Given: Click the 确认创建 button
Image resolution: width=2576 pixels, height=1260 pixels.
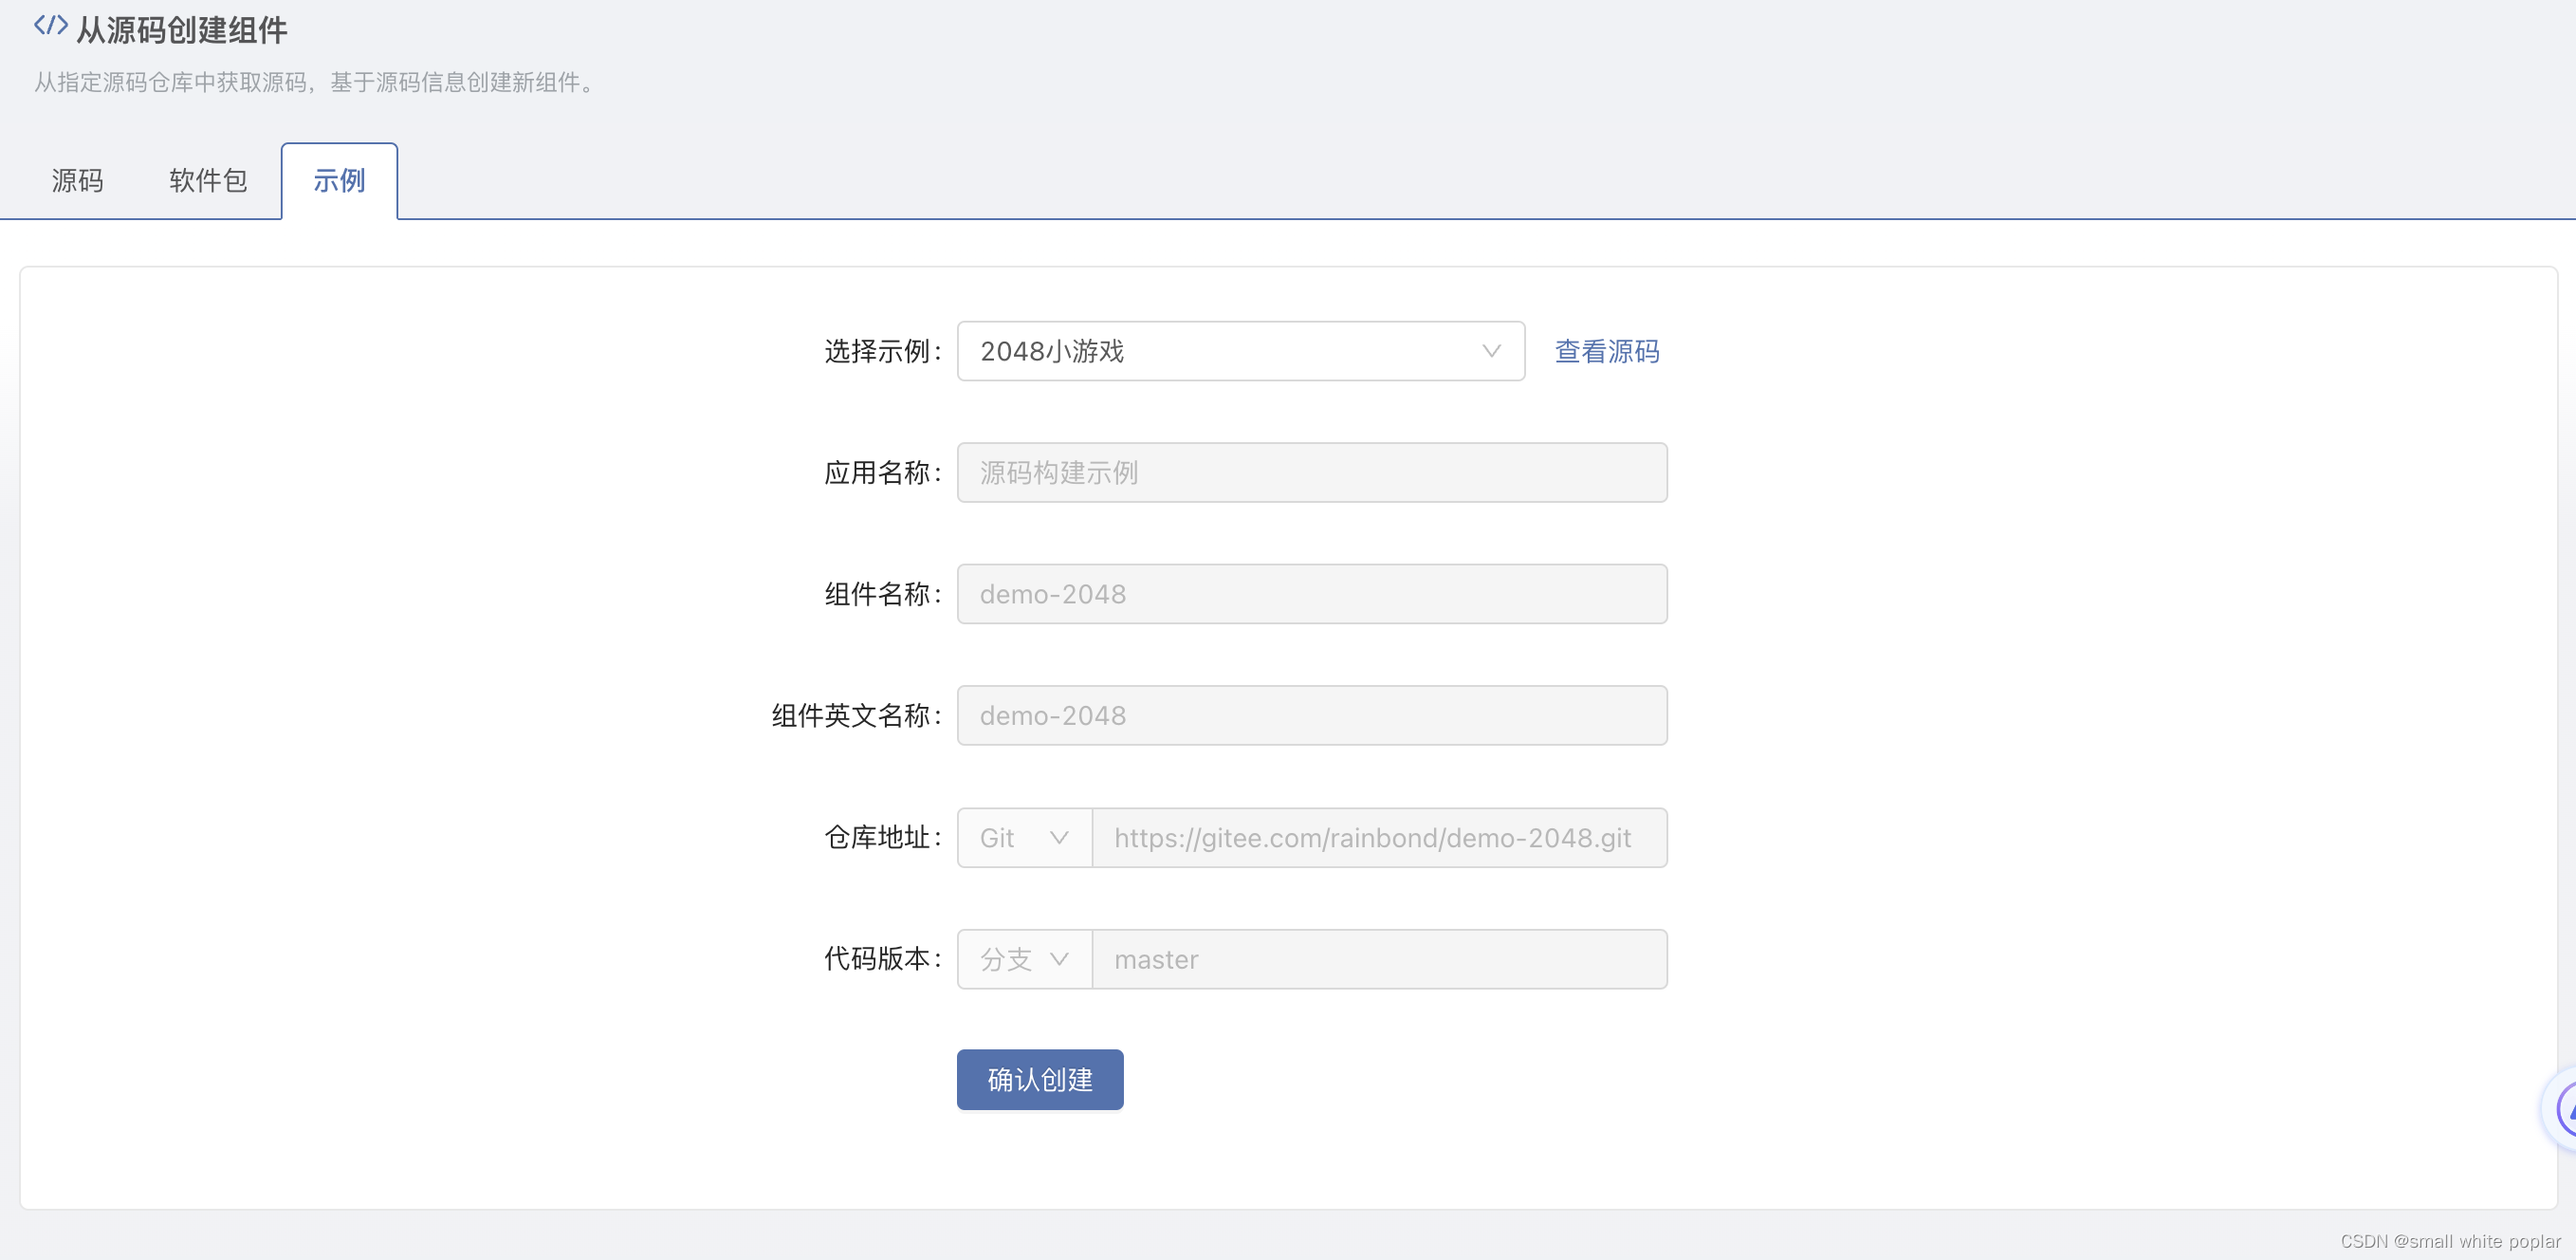Looking at the screenshot, I should (1039, 1080).
